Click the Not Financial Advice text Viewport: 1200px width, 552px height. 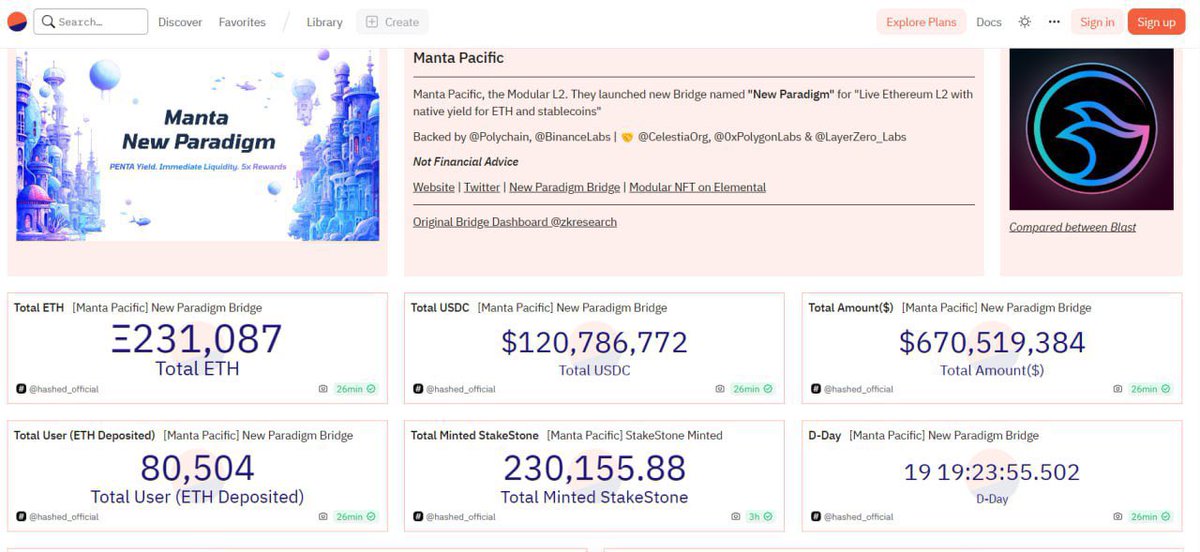(x=466, y=162)
